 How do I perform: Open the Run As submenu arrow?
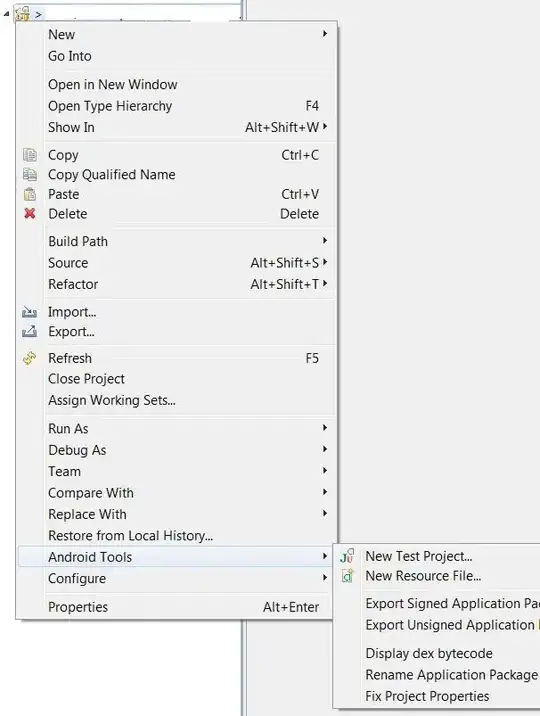point(325,428)
